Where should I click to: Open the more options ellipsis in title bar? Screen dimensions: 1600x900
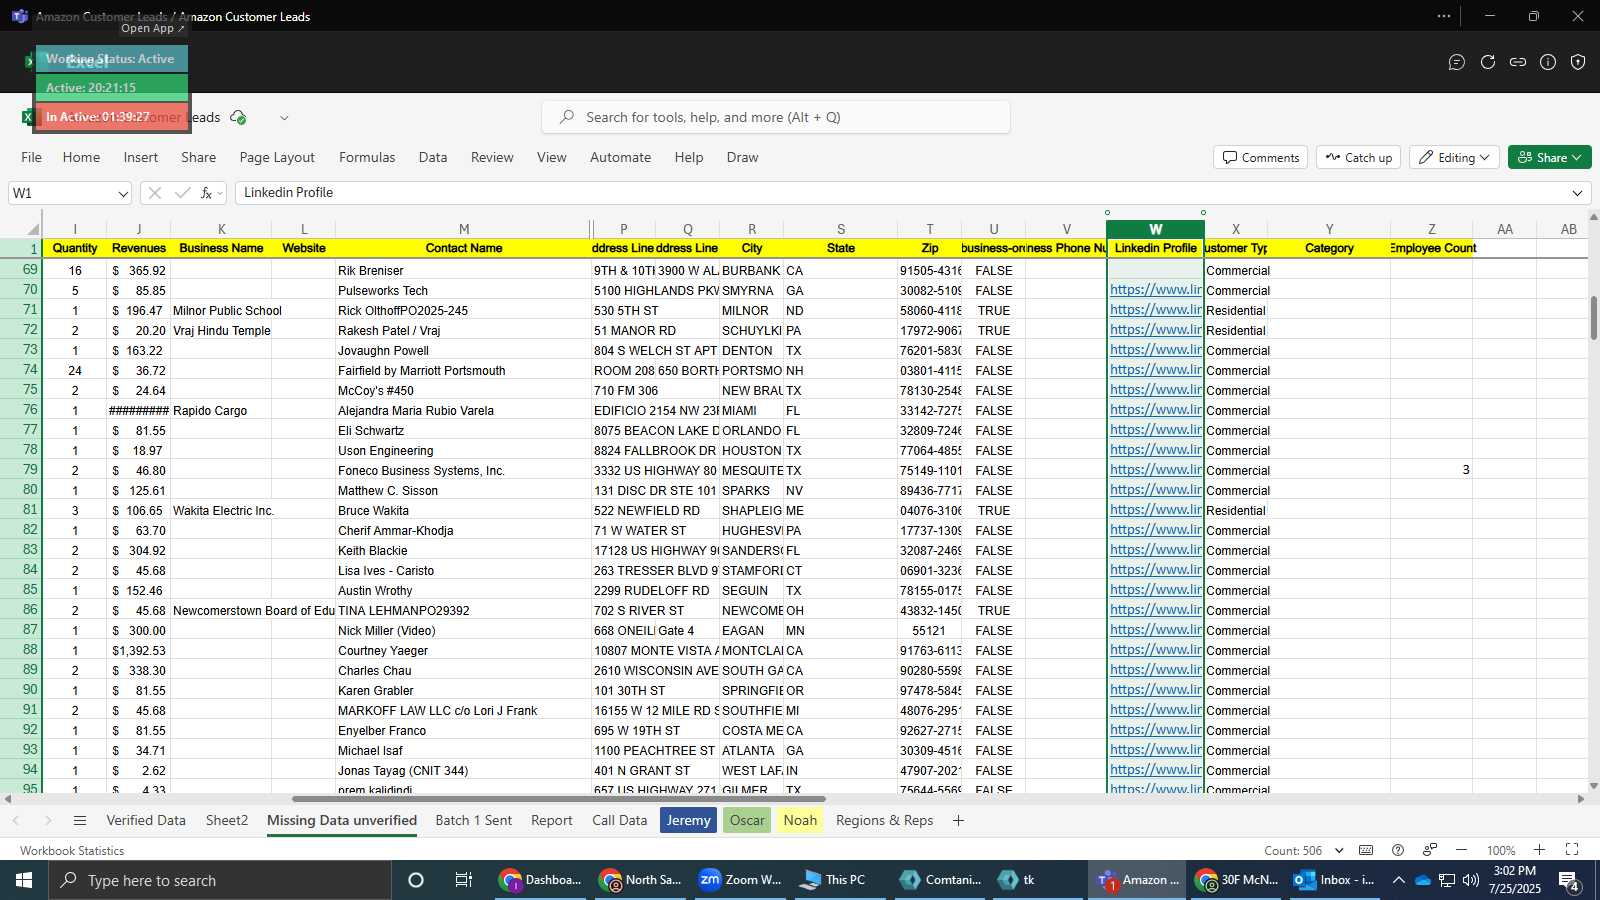[x=1444, y=16]
